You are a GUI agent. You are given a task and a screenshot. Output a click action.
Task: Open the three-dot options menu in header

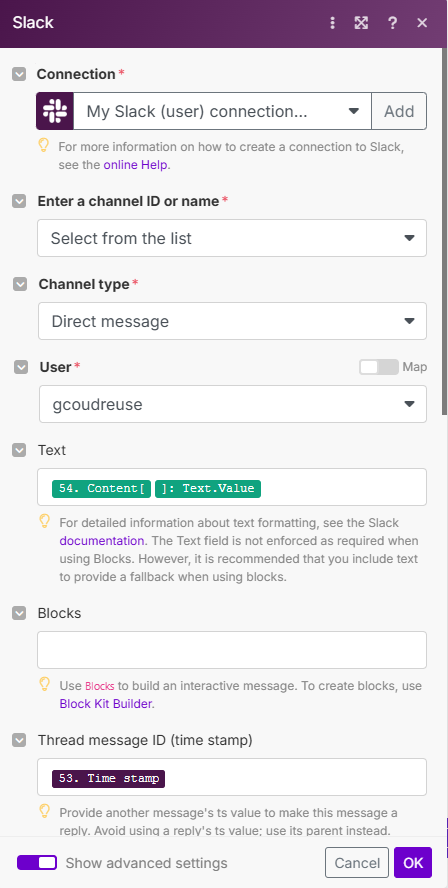[332, 23]
